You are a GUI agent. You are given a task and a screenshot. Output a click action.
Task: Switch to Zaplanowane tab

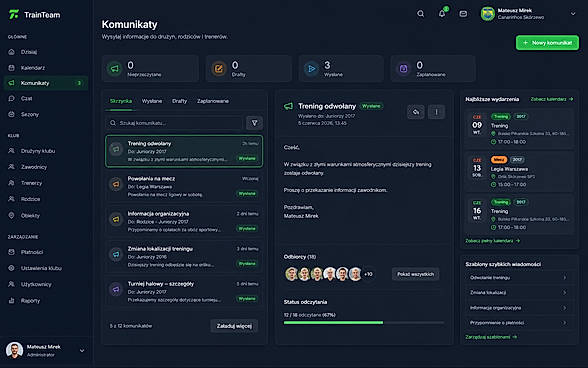point(213,101)
